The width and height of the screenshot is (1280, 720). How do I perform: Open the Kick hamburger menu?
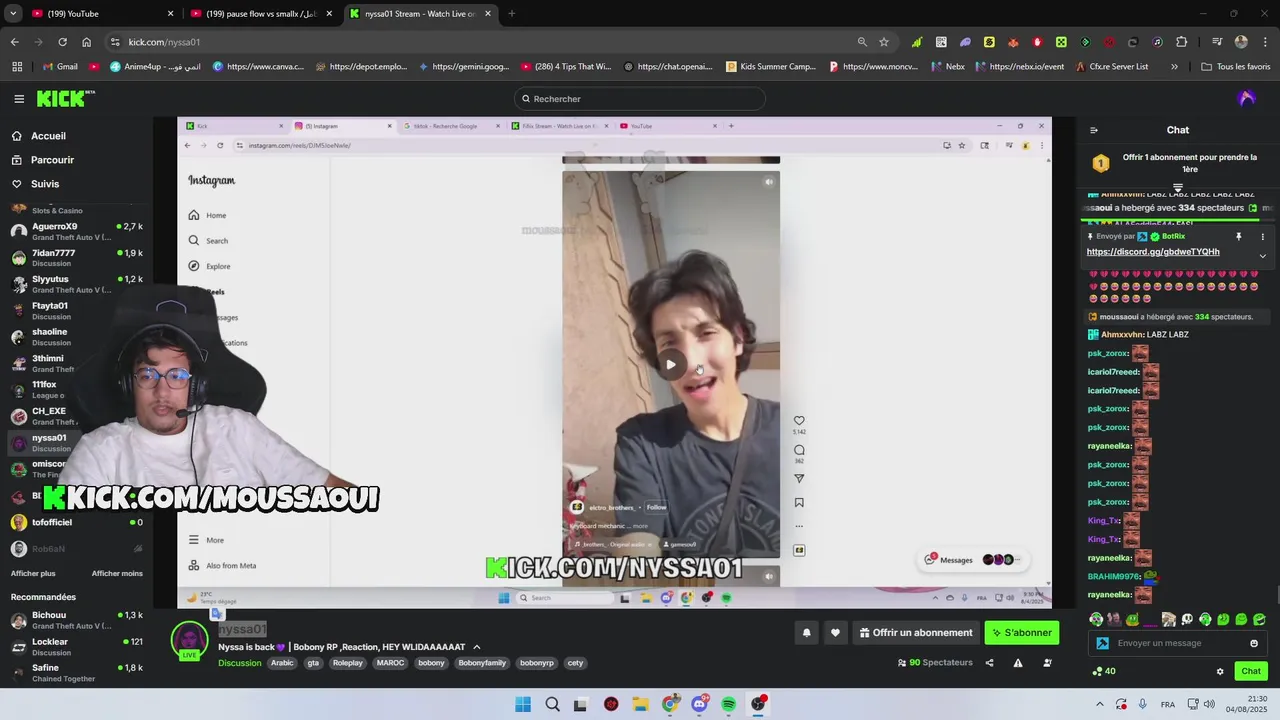[19, 99]
